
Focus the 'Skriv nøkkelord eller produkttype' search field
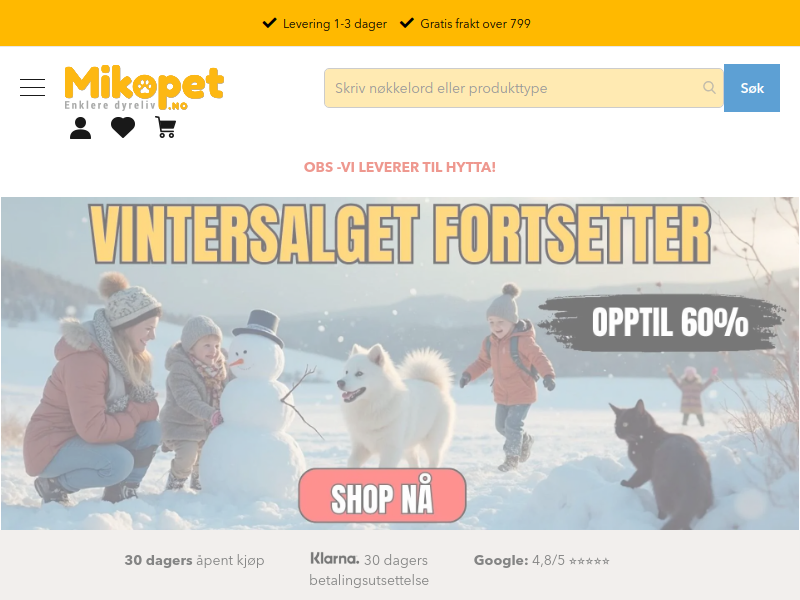[x=523, y=88]
